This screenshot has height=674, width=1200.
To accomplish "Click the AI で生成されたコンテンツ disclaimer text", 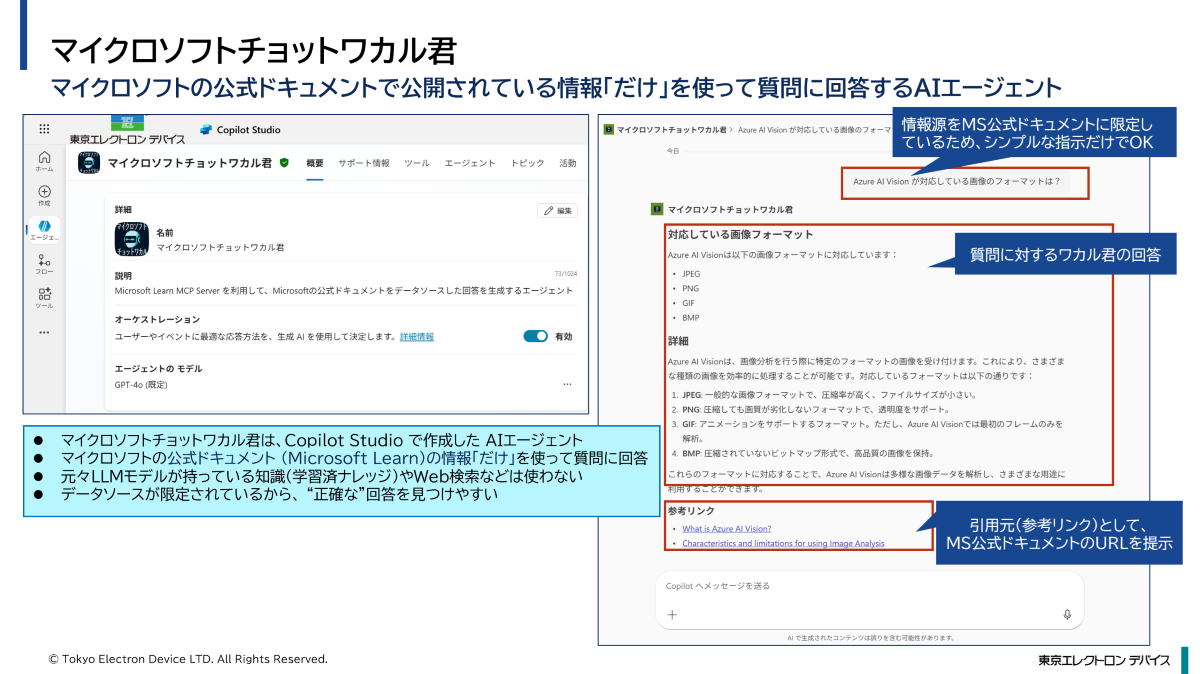I will pyautogui.click(x=870, y=637).
